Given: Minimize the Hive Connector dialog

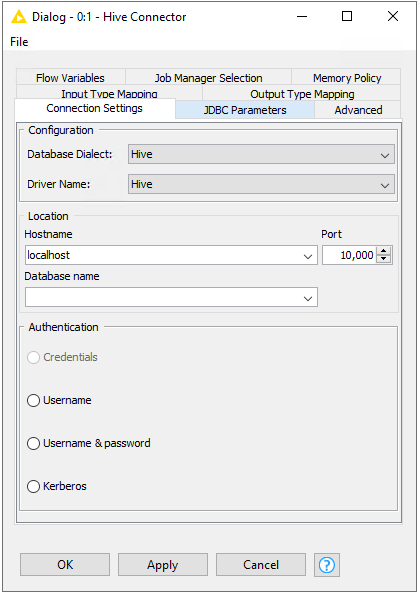Looking at the screenshot, I should [x=302, y=17].
